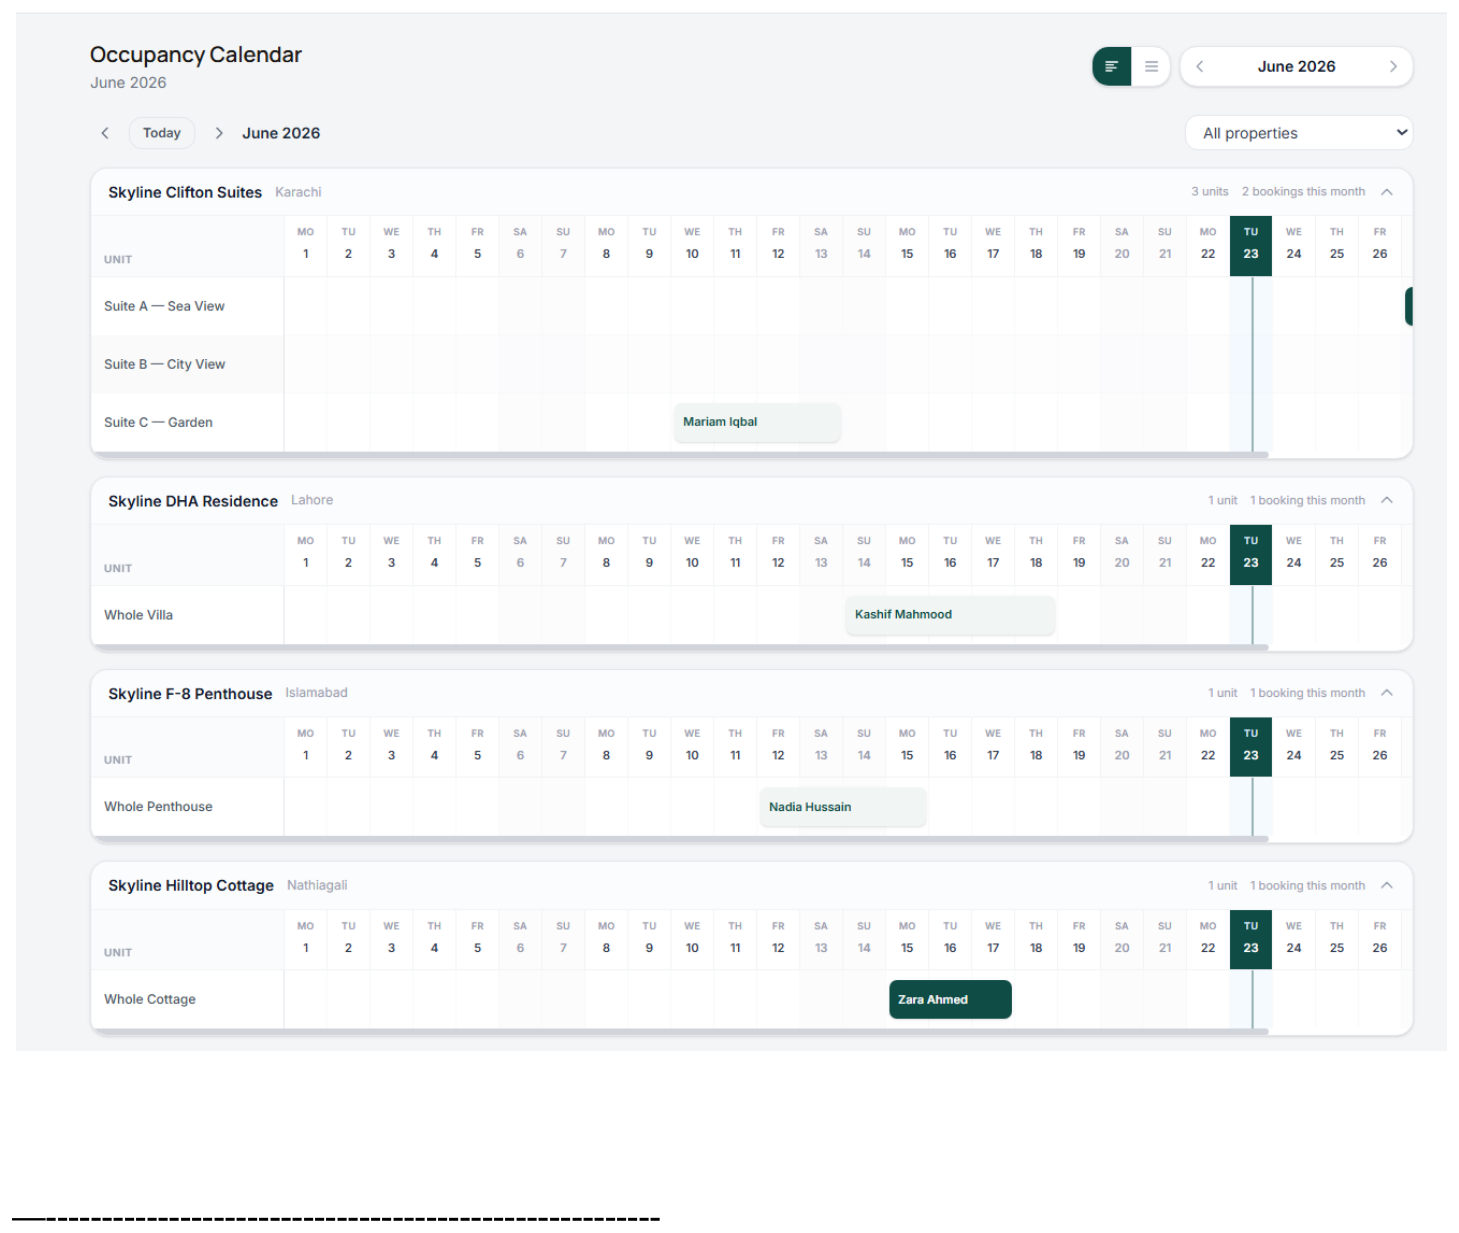Click the cut-off booking in Suite A row
The width and height of the screenshot is (1459, 1233).
point(1408,306)
